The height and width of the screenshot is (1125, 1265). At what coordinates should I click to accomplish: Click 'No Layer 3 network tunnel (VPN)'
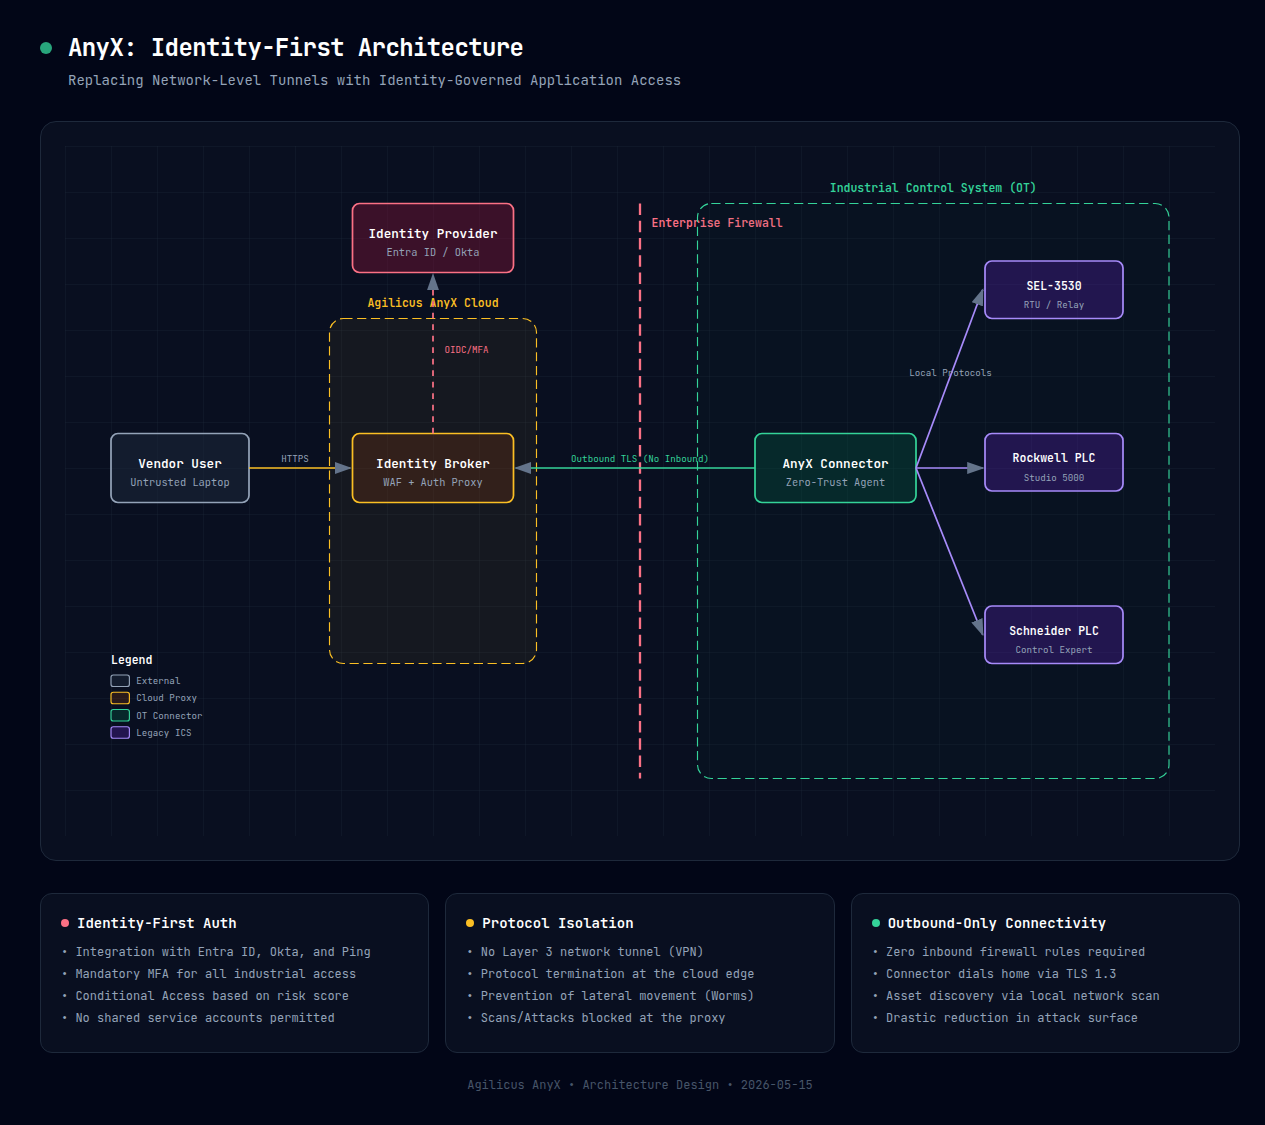coord(592,952)
